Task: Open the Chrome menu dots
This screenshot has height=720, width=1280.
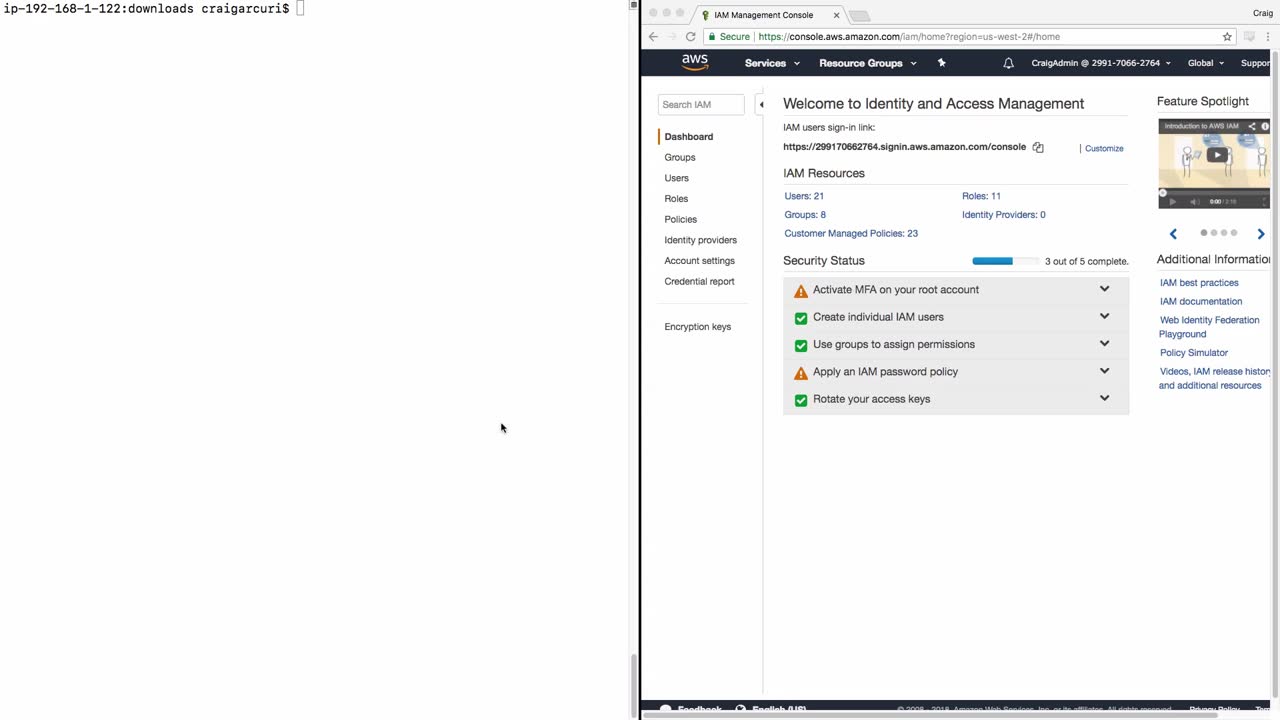Action: (1268, 37)
